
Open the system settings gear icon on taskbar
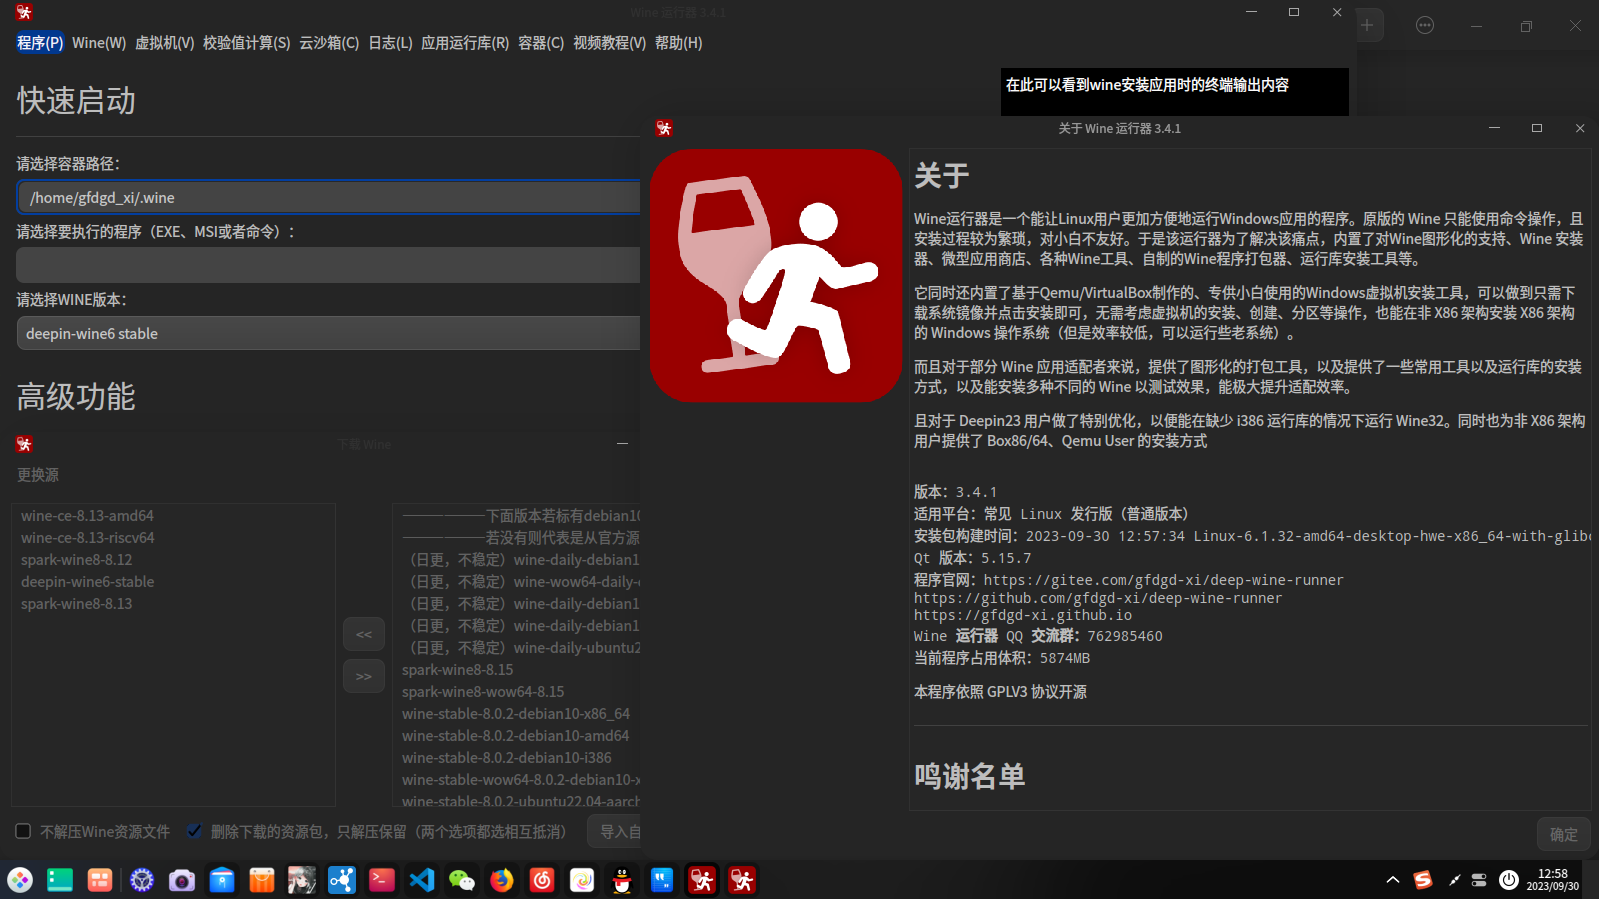[x=142, y=880]
